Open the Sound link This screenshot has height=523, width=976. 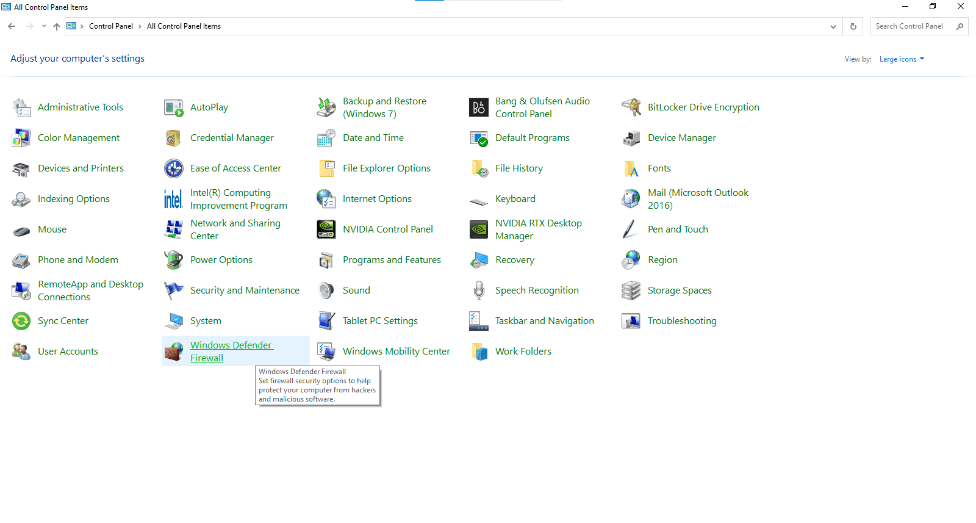[356, 290]
